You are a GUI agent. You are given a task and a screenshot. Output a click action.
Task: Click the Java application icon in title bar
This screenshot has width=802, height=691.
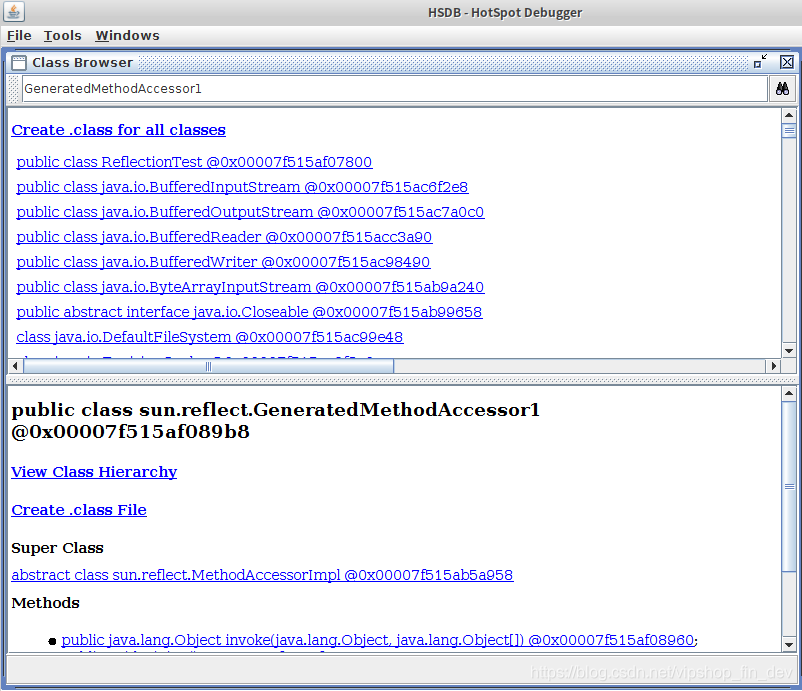tap(14, 12)
